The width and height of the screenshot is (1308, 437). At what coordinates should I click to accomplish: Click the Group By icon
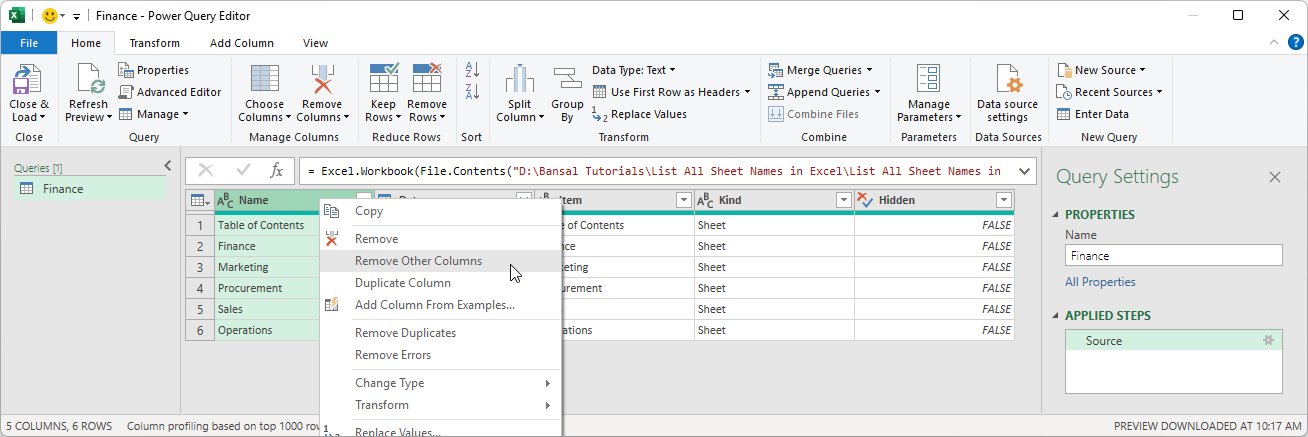567,78
